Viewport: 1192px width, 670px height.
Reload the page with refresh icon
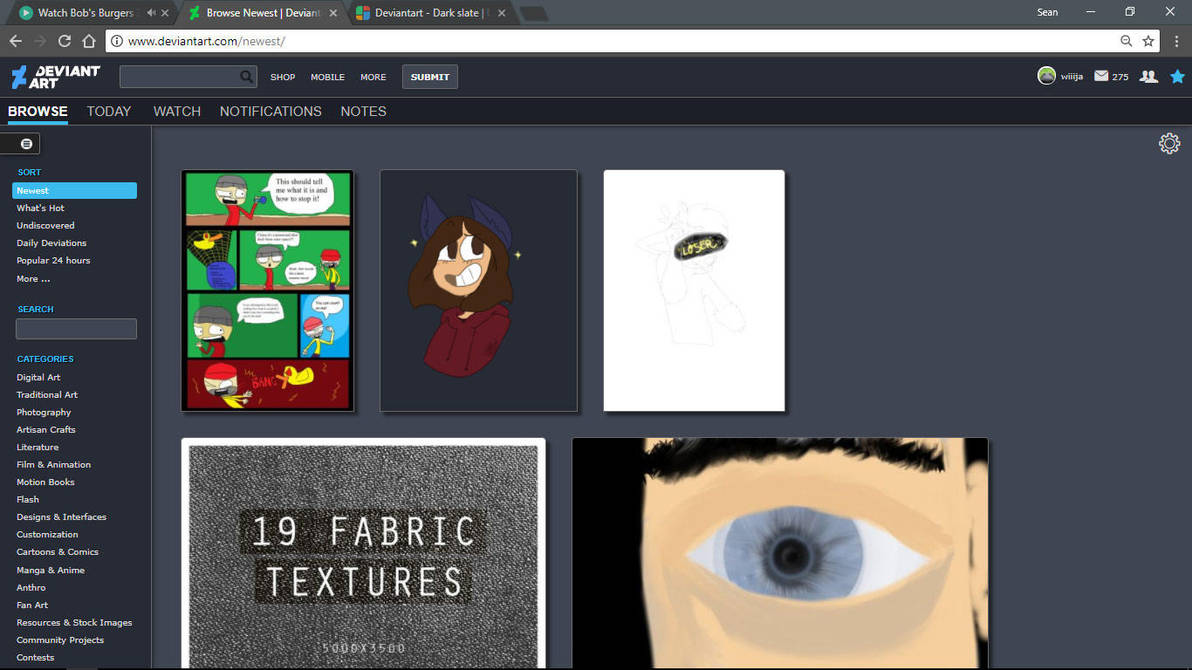(x=64, y=41)
